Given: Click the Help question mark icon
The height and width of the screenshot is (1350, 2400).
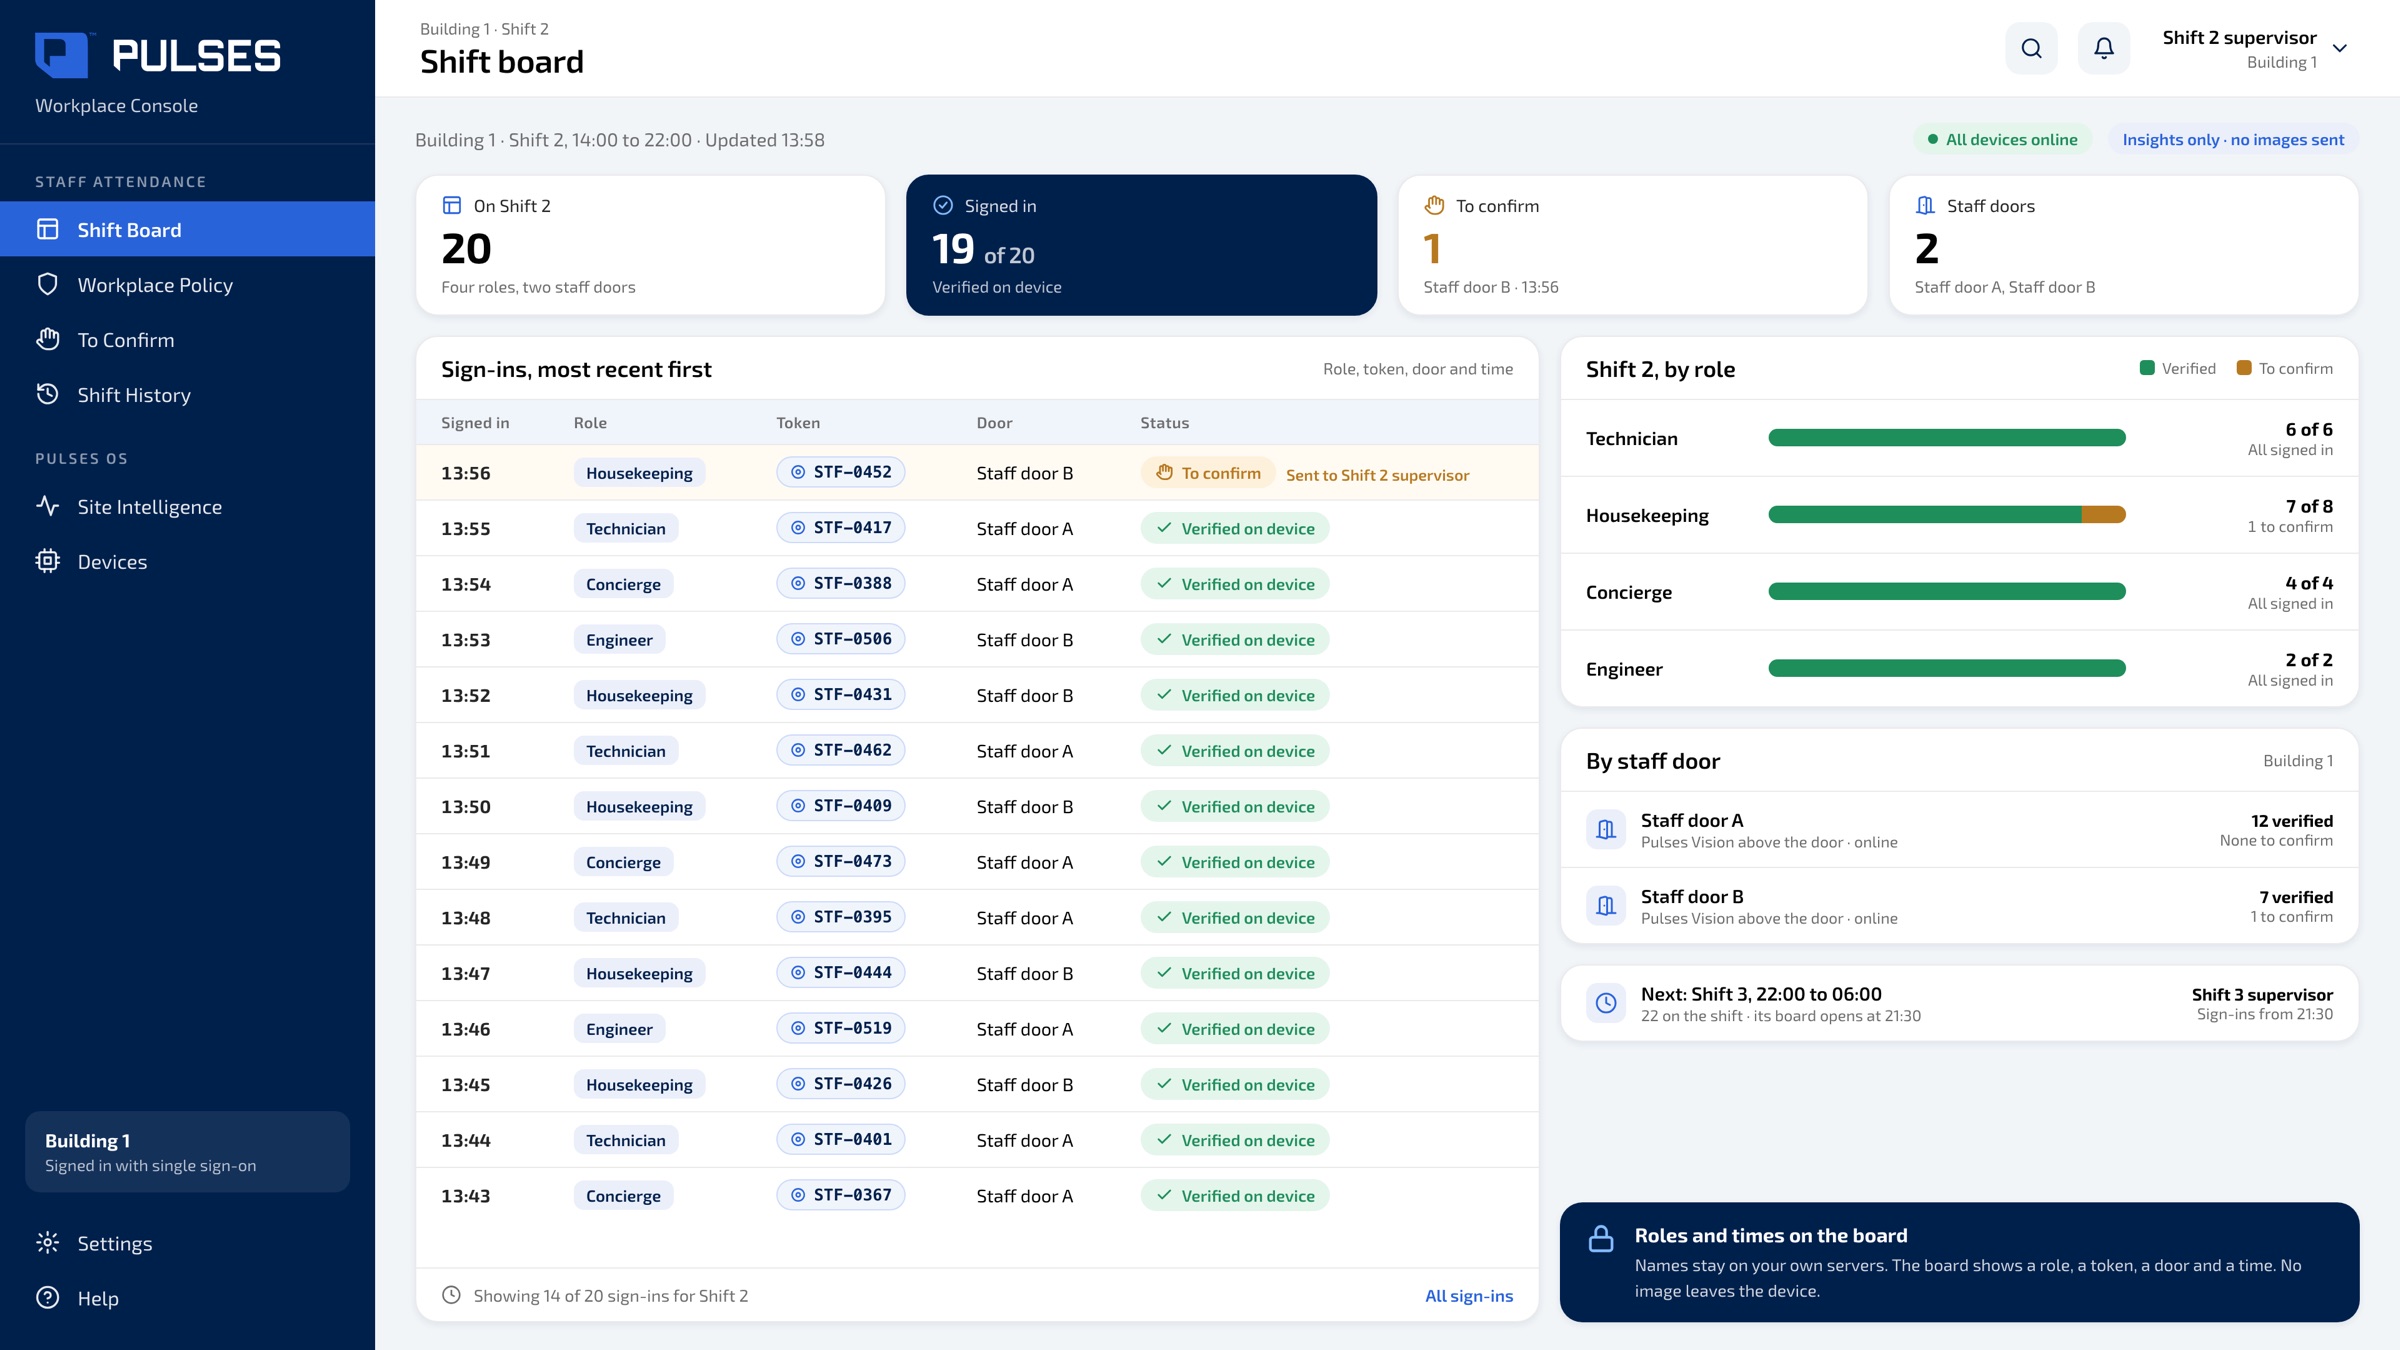Looking at the screenshot, I should click(x=48, y=1298).
